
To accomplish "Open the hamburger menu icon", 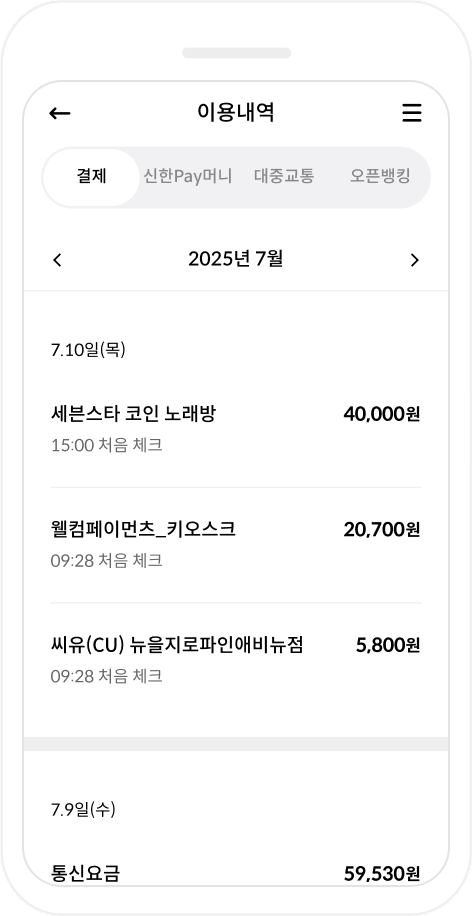I will (x=412, y=113).
